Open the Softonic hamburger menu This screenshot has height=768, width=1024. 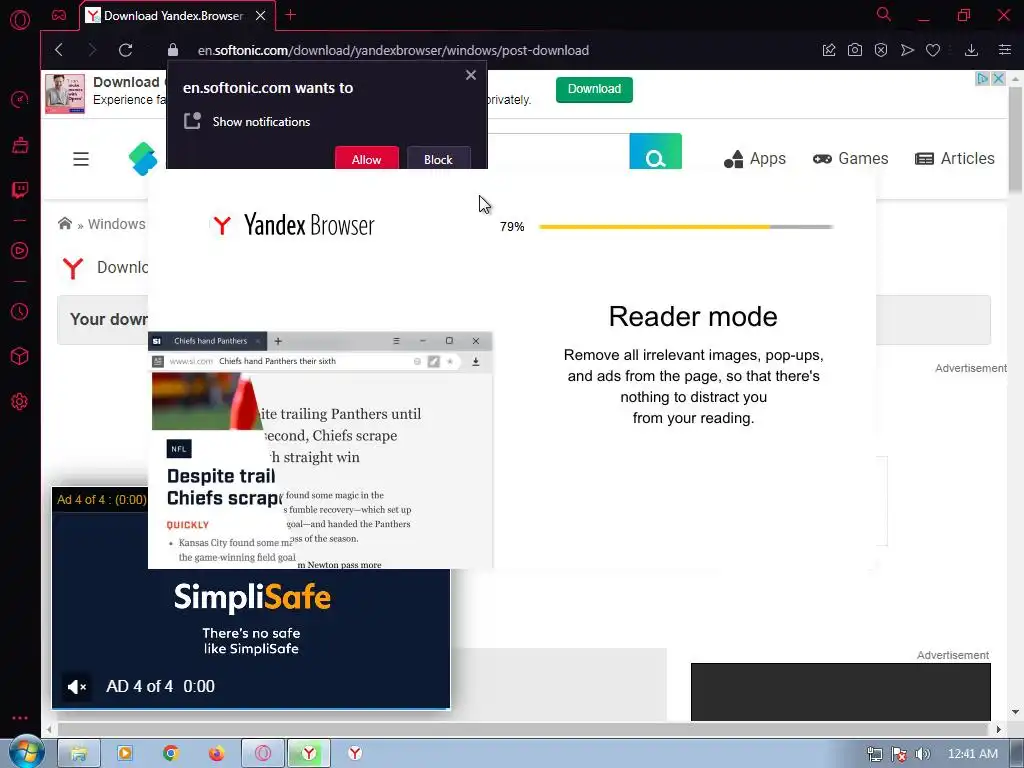[81, 159]
